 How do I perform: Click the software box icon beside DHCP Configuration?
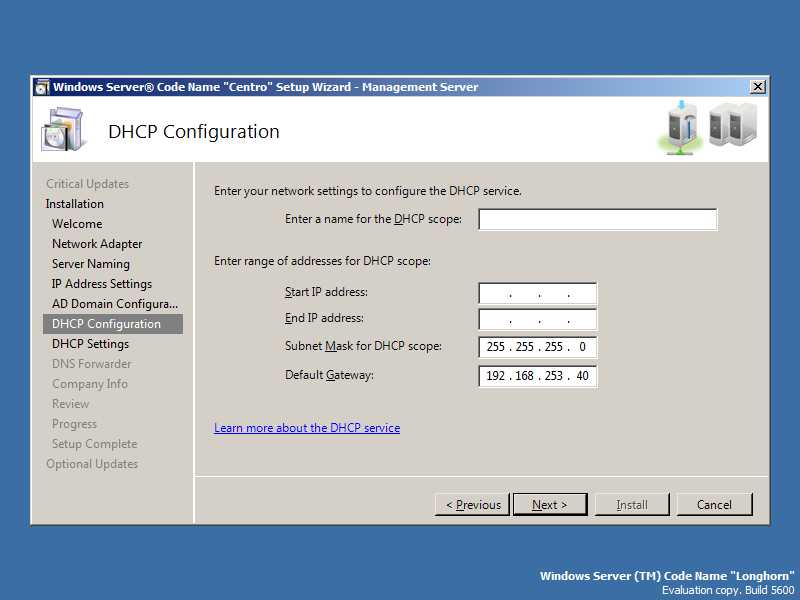click(x=65, y=130)
